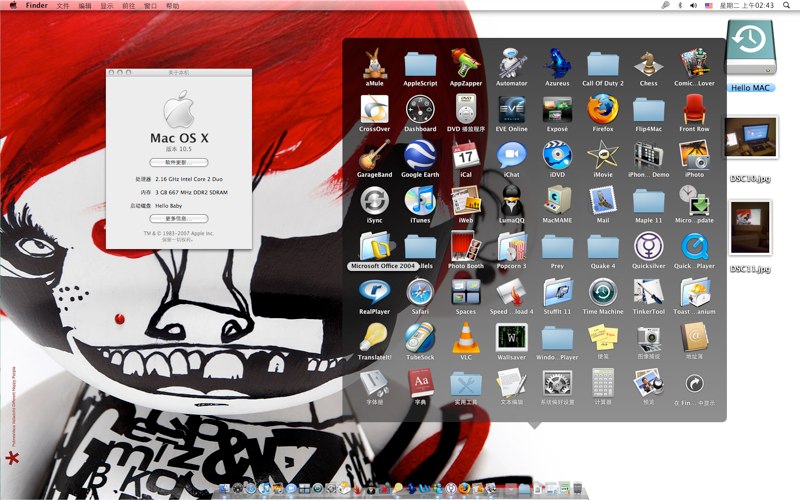Open iDVD
Viewport: 800px width, 500px height.
pyautogui.click(x=557, y=155)
